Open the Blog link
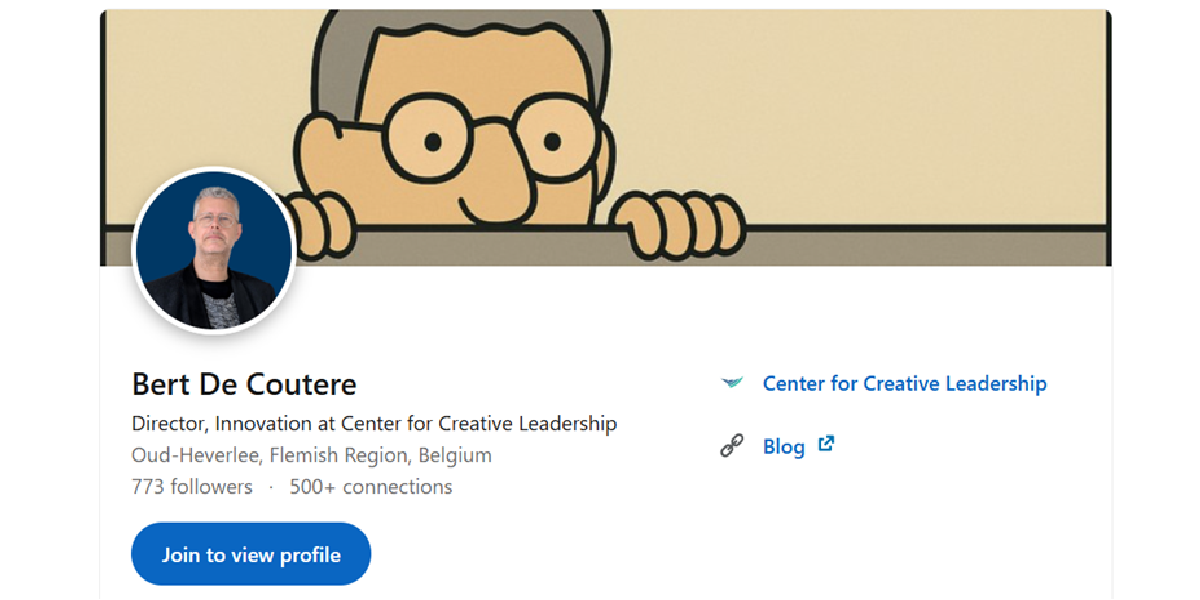Screen dimensions: 1200x600 point(783,447)
